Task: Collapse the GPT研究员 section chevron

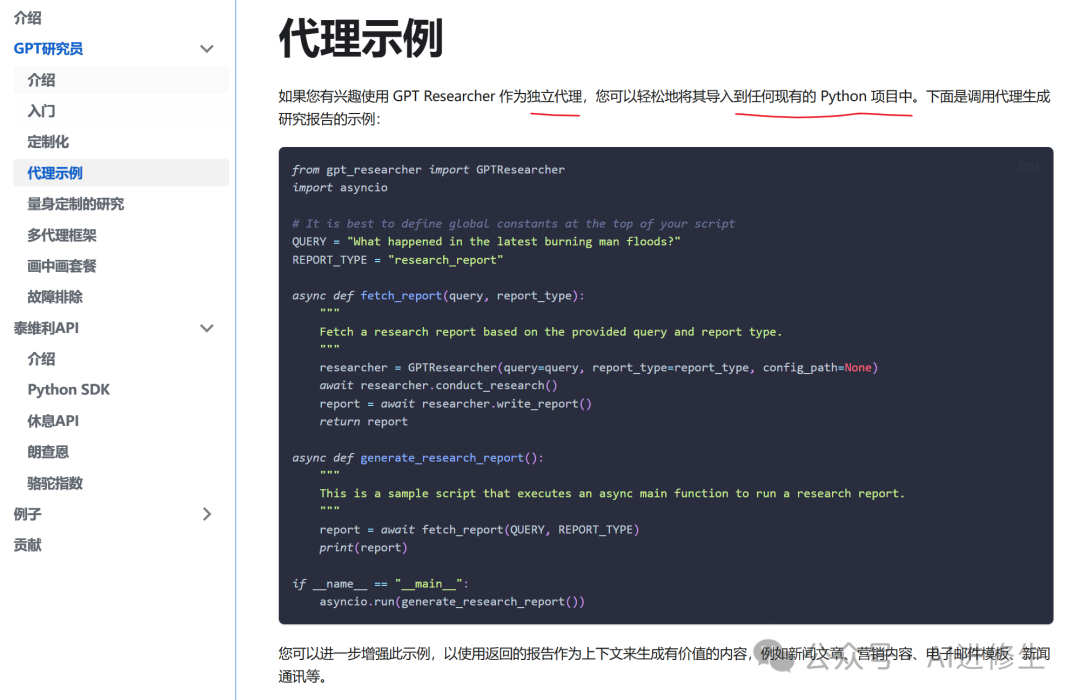Action: tap(207, 49)
